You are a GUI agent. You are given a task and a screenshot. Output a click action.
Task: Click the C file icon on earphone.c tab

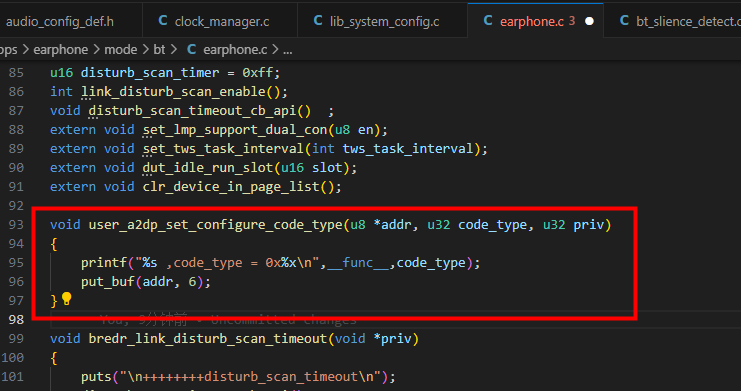pos(488,20)
